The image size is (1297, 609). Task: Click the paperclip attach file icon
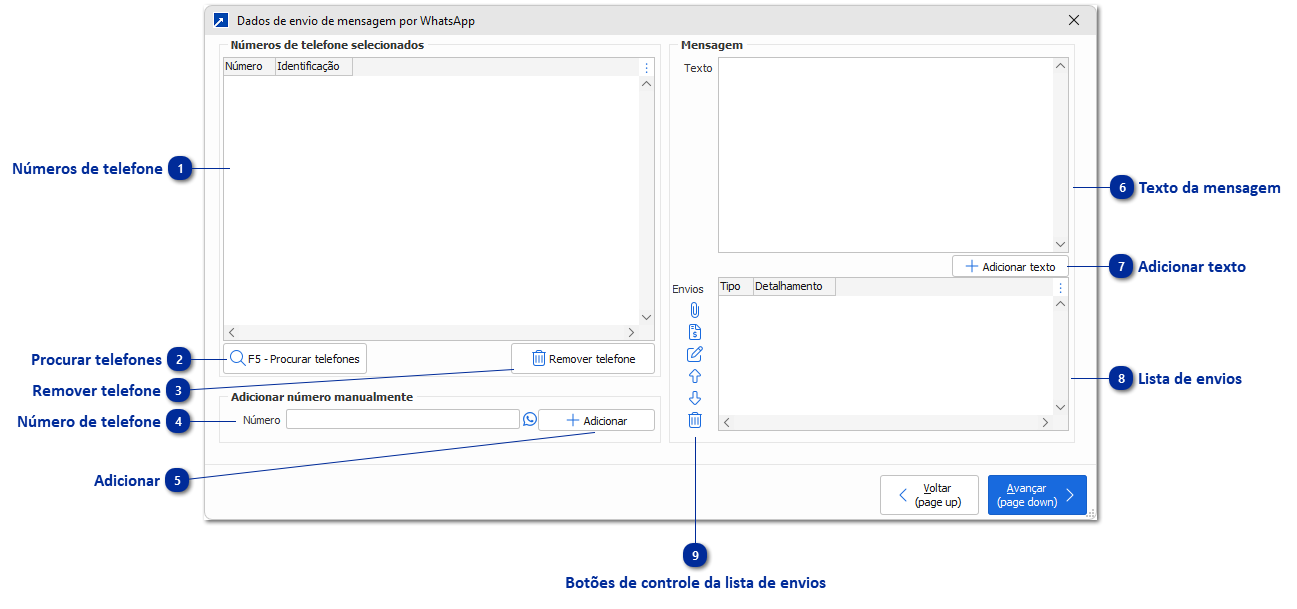point(695,310)
